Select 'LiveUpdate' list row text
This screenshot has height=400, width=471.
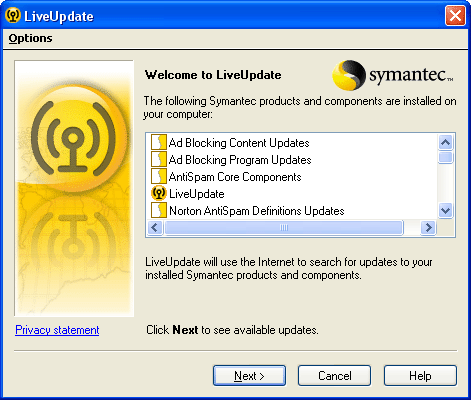click(x=197, y=194)
